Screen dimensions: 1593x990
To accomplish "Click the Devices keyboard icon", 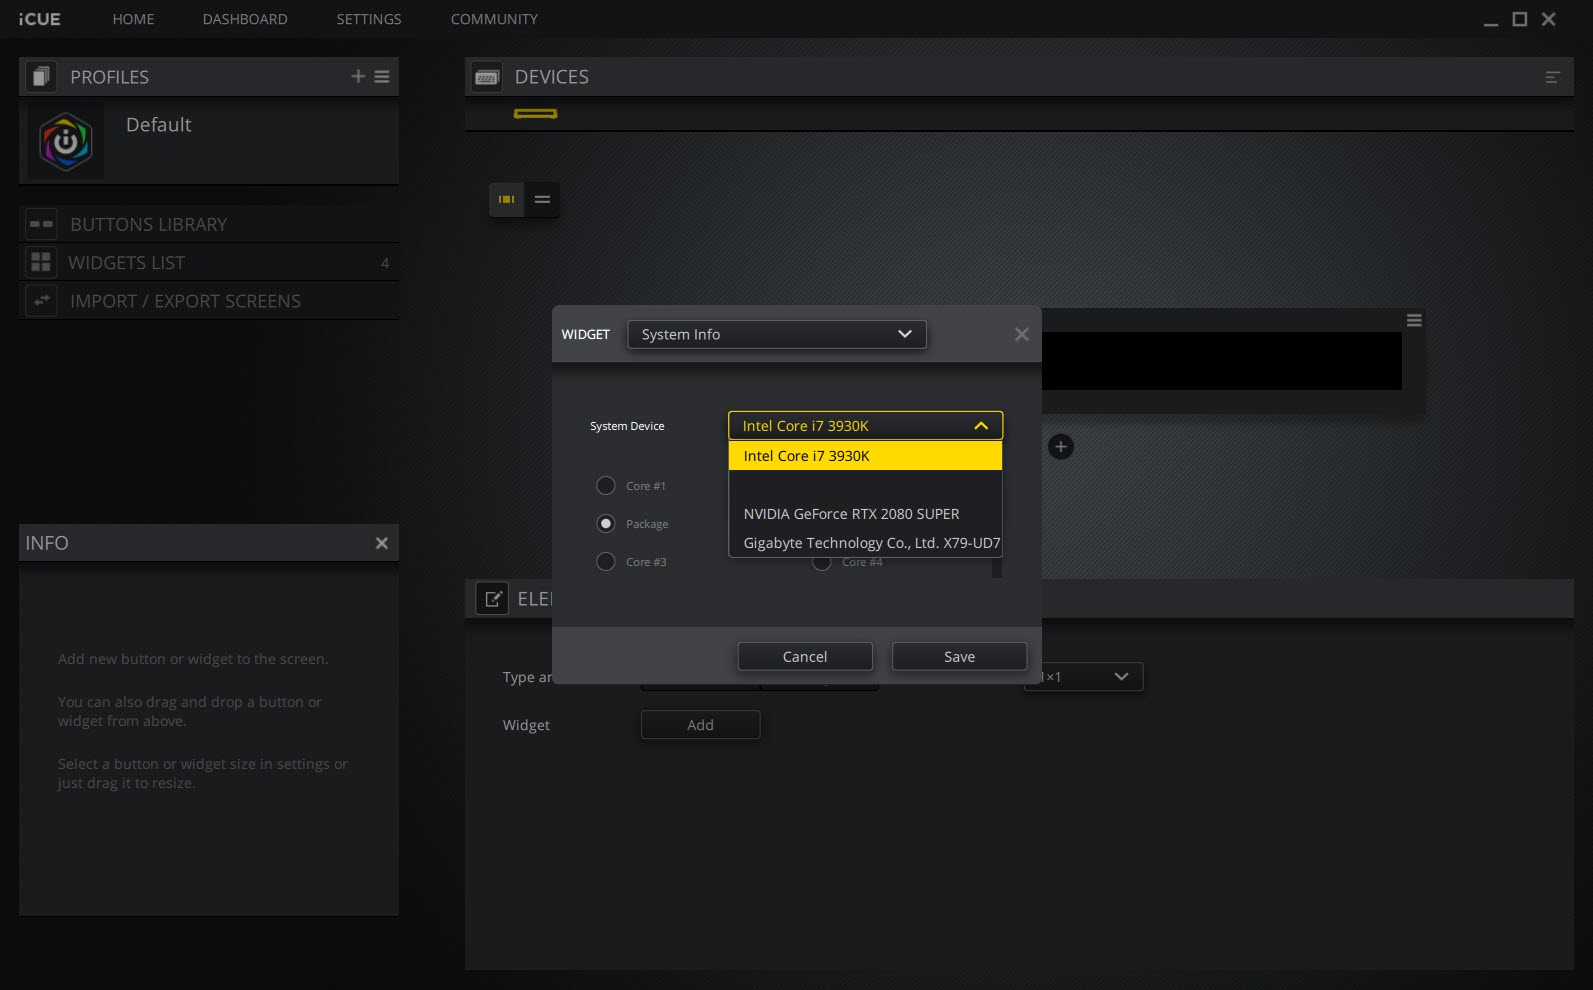I will (487, 77).
